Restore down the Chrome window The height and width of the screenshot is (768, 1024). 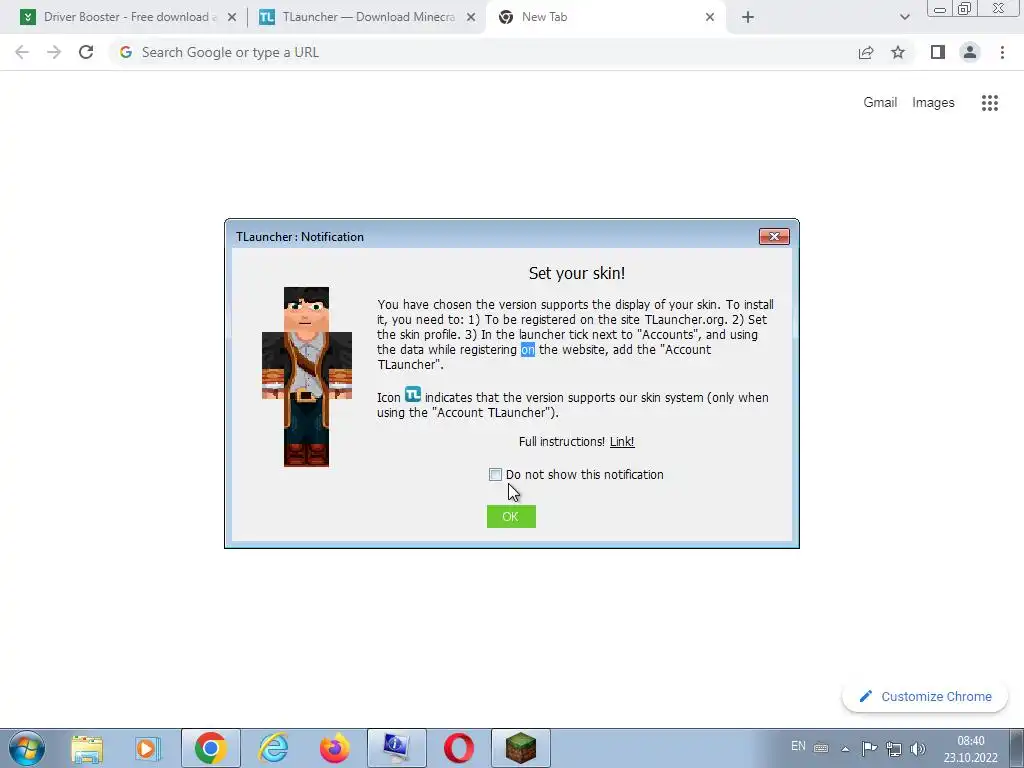coord(964,8)
